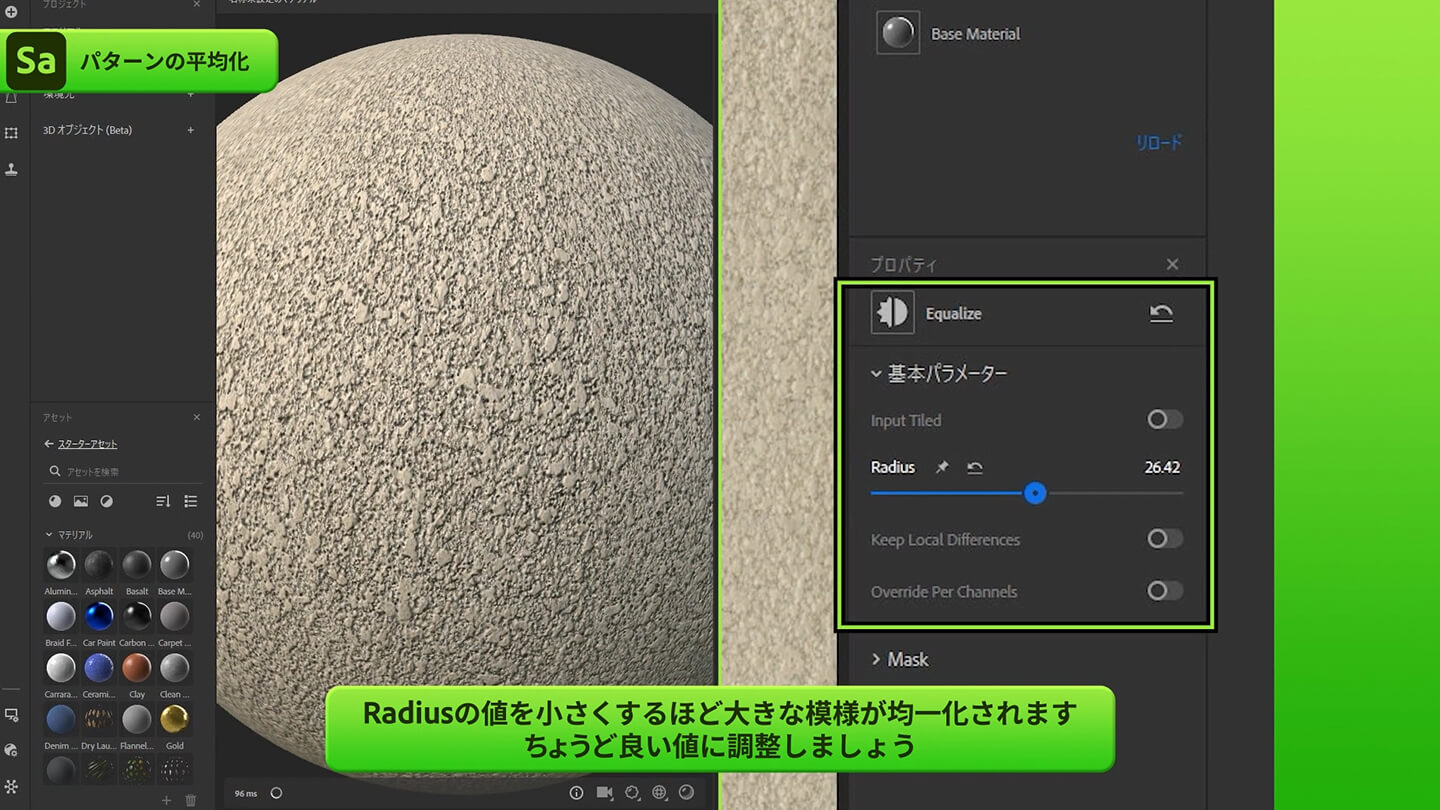The image size is (1440, 810).
Task: Select the Denim material thumbnail
Action: [x=61, y=719]
